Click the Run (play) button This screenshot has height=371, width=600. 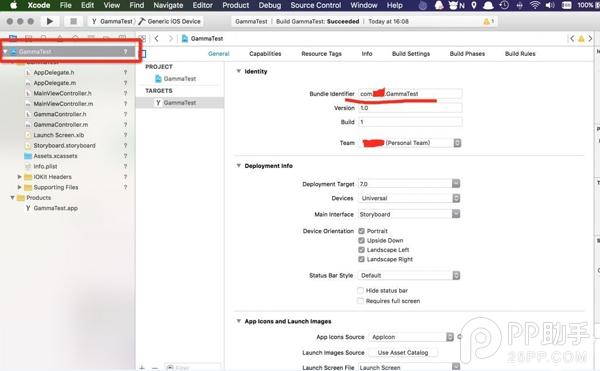pyautogui.click(x=50, y=21)
